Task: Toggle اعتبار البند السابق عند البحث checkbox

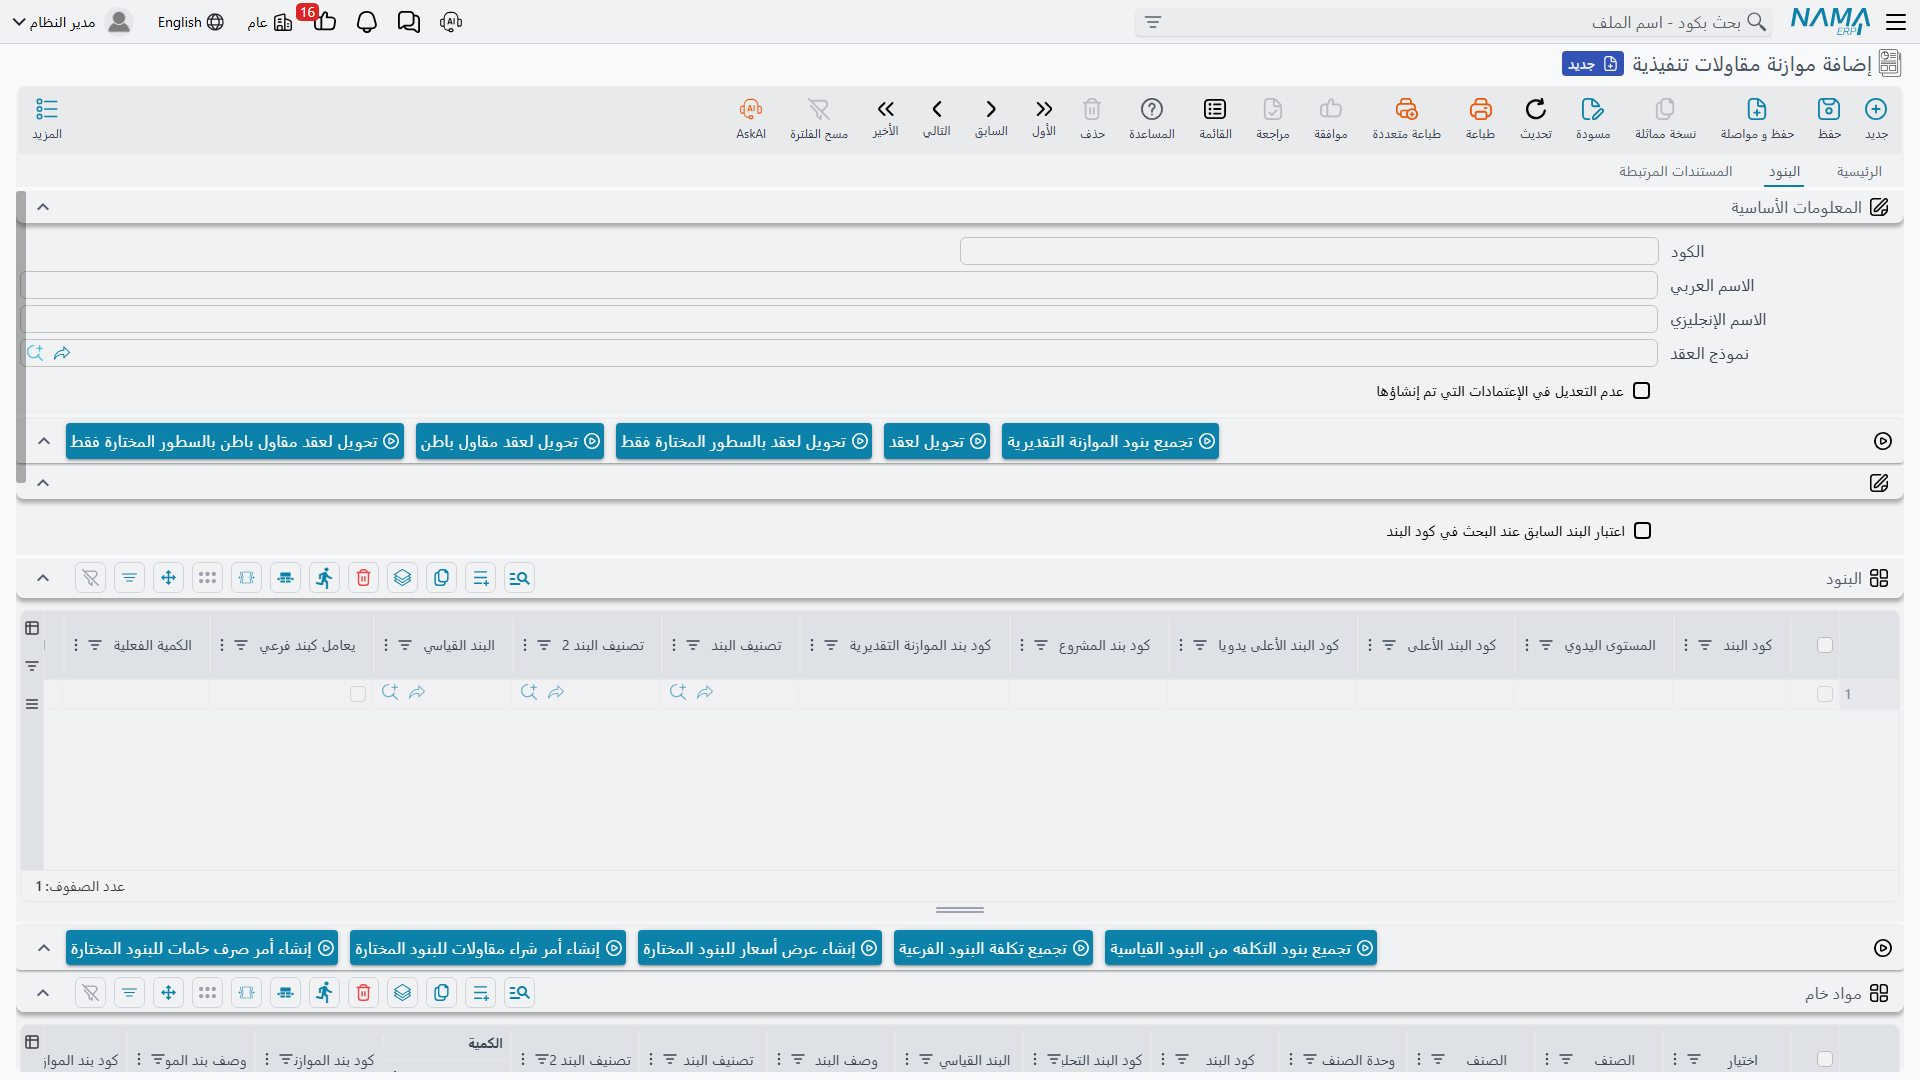Action: [1642, 531]
